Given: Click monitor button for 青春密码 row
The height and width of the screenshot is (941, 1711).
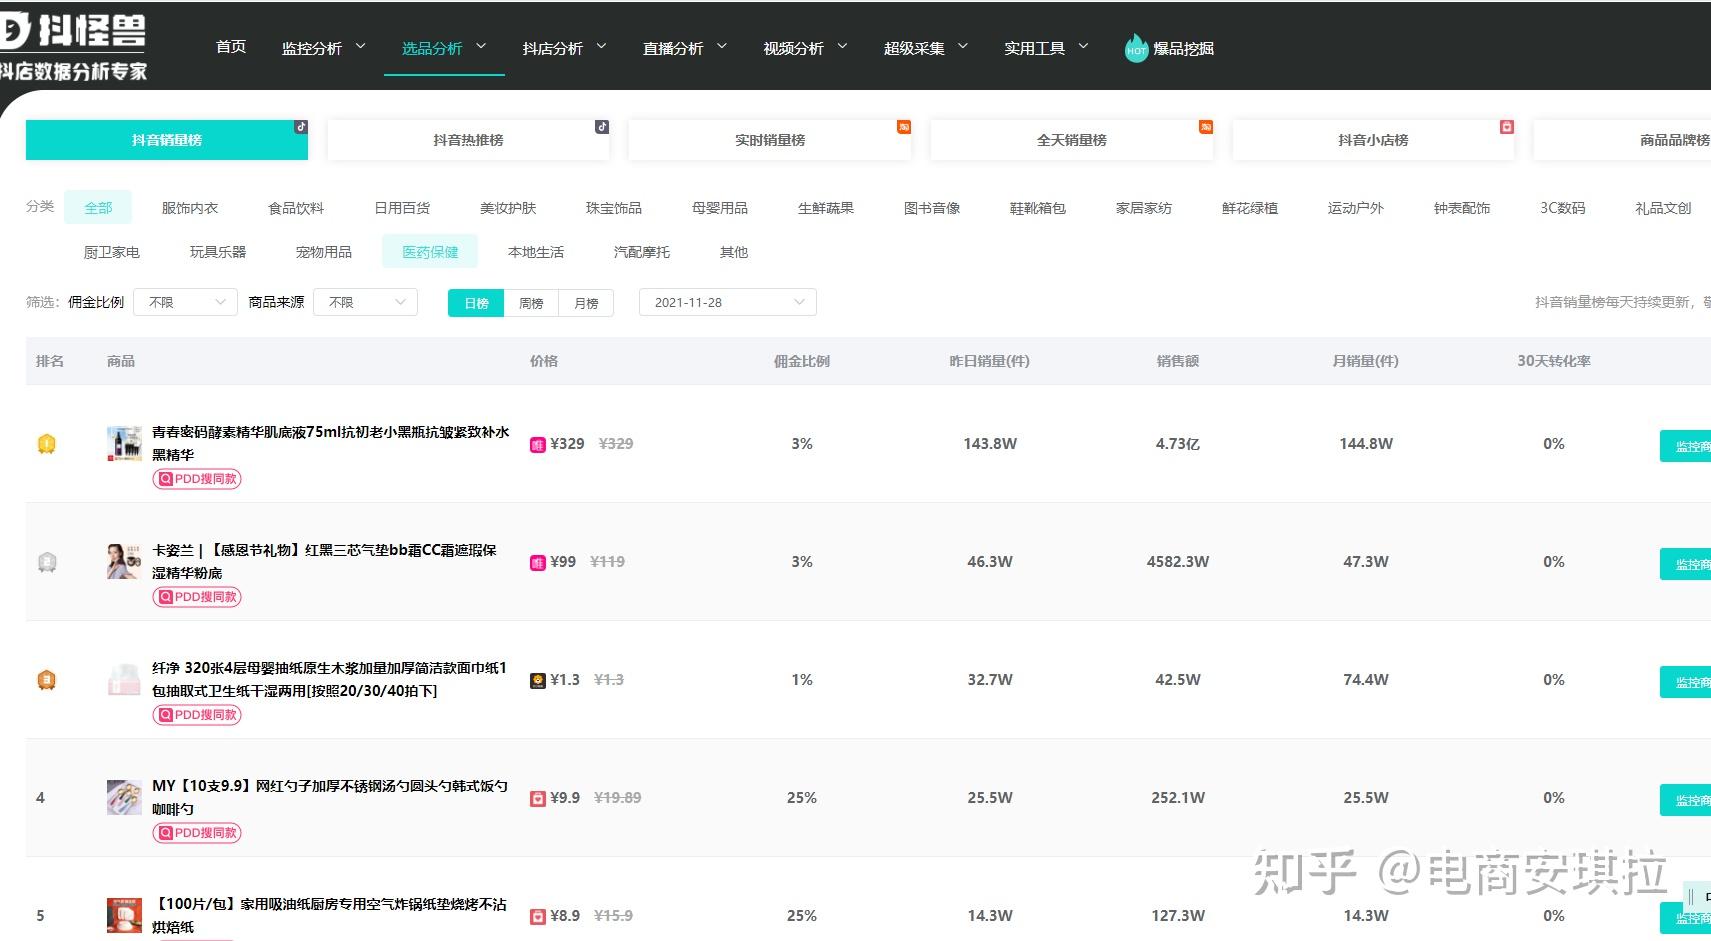Looking at the screenshot, I should point(1686,446).
